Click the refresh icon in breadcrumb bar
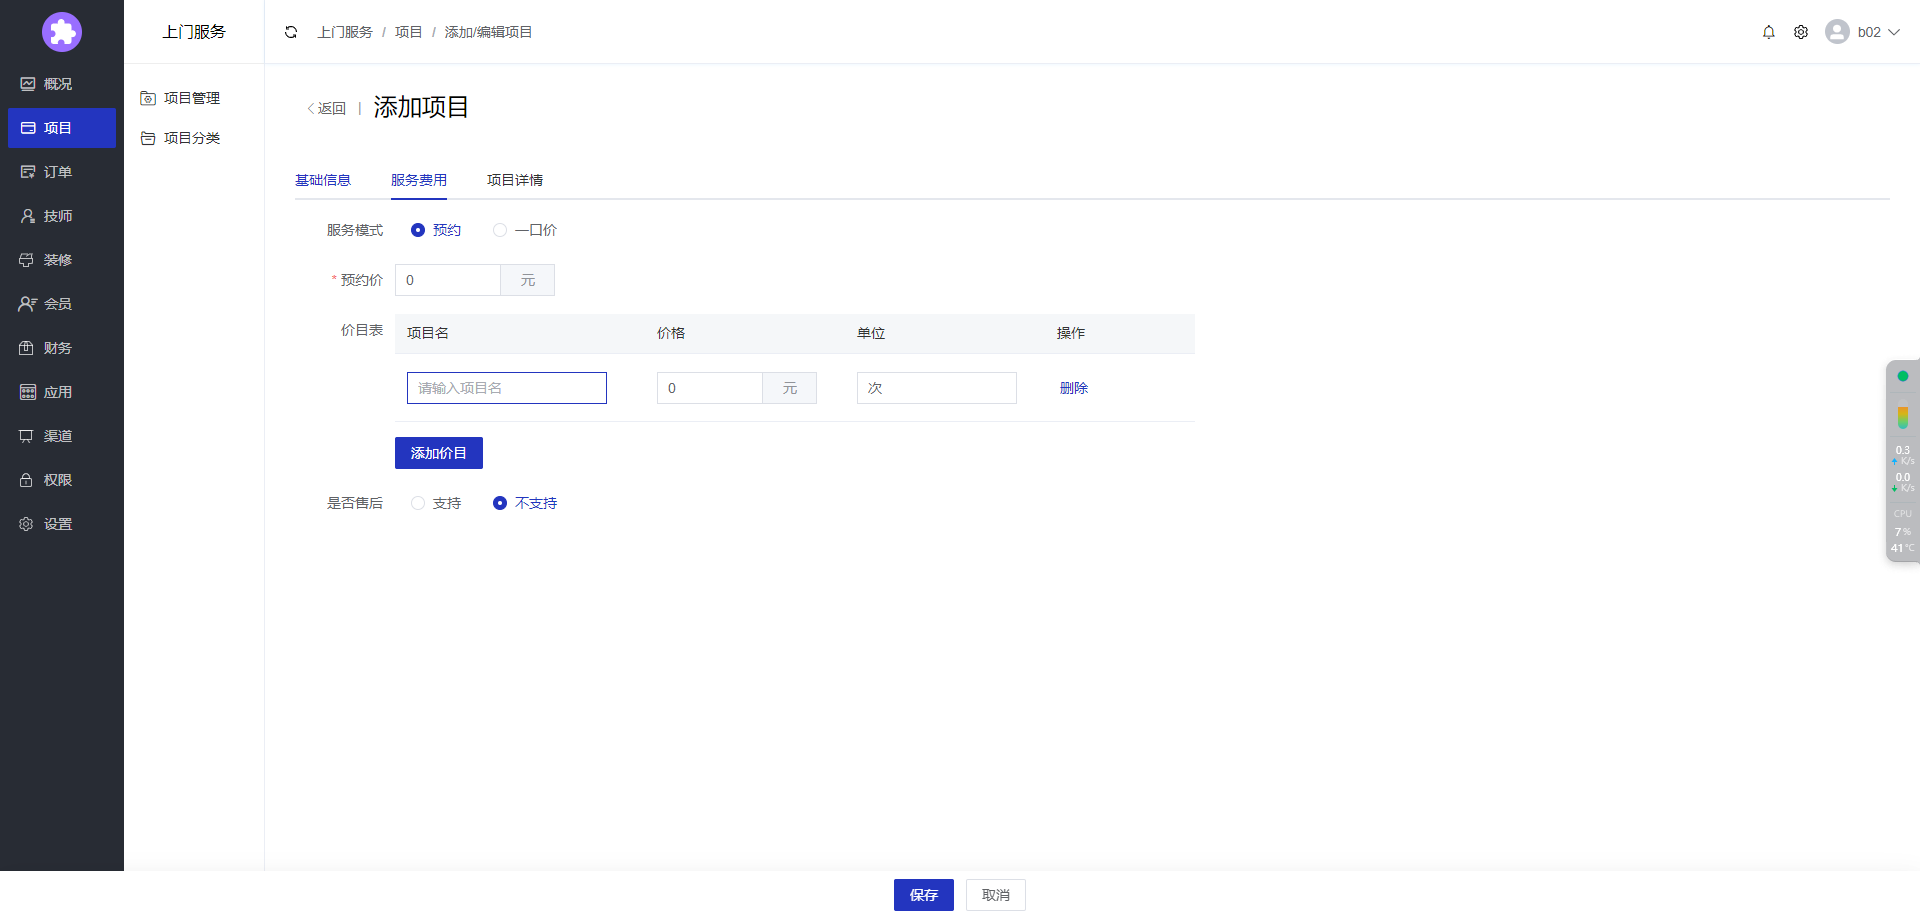The image size is (1920, 919). pos(291,32)
